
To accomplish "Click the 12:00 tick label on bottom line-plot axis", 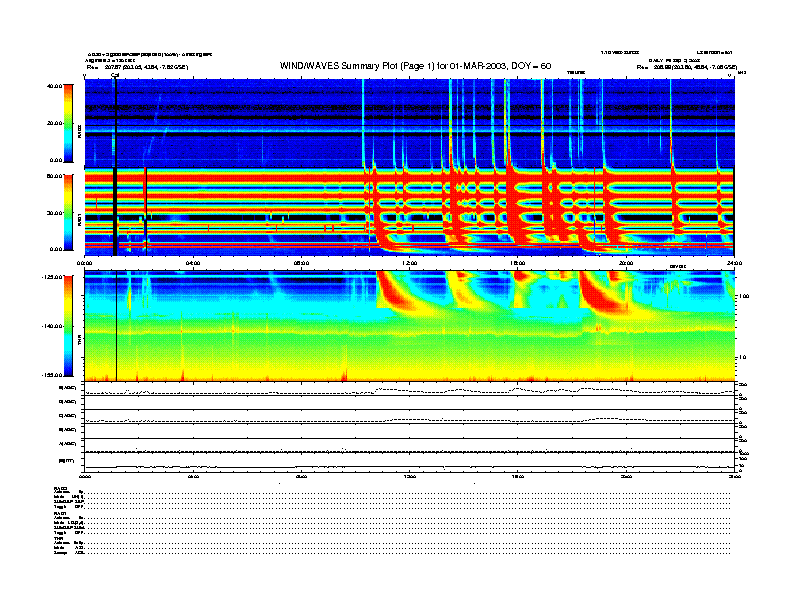I will click(410, 476).
